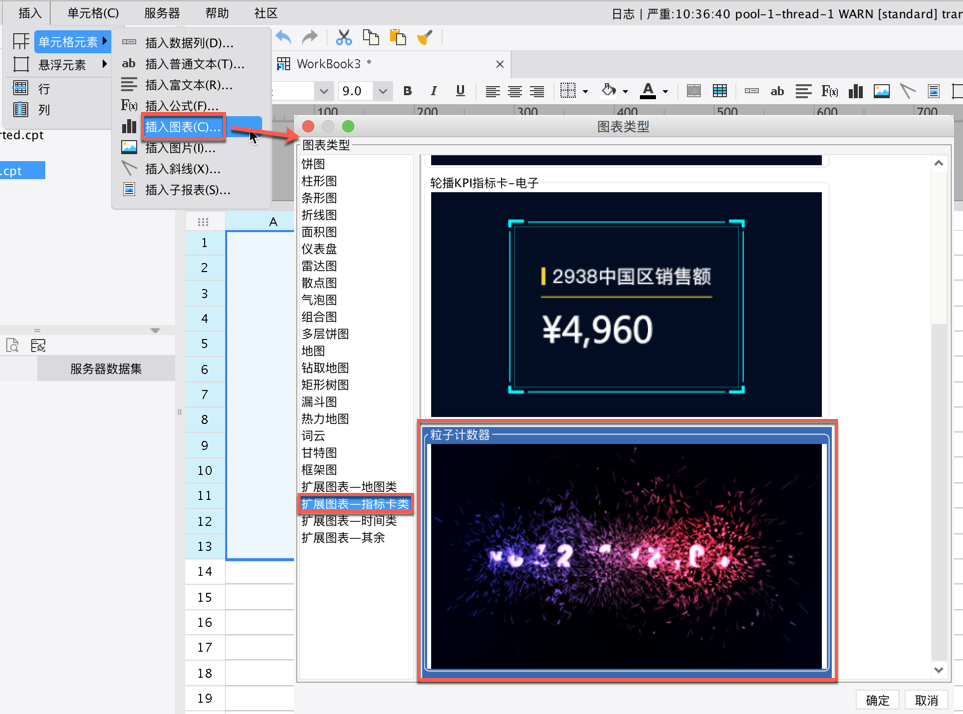
Task: Click the format painter brush icon
Action: (425, 37)
